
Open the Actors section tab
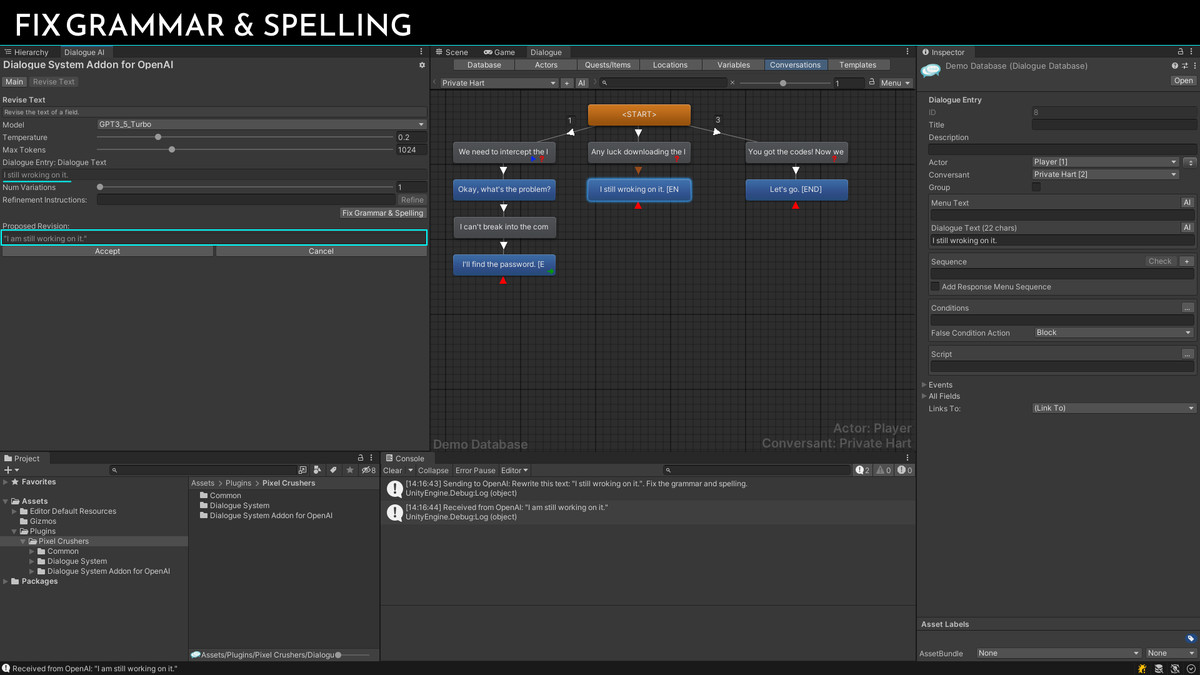click(x=546, y=65)
